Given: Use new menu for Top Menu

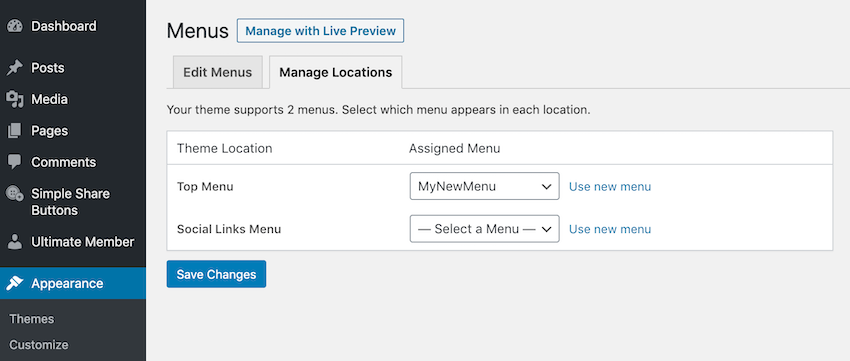Looking at the screenshot, I should (x=610, y=186).
